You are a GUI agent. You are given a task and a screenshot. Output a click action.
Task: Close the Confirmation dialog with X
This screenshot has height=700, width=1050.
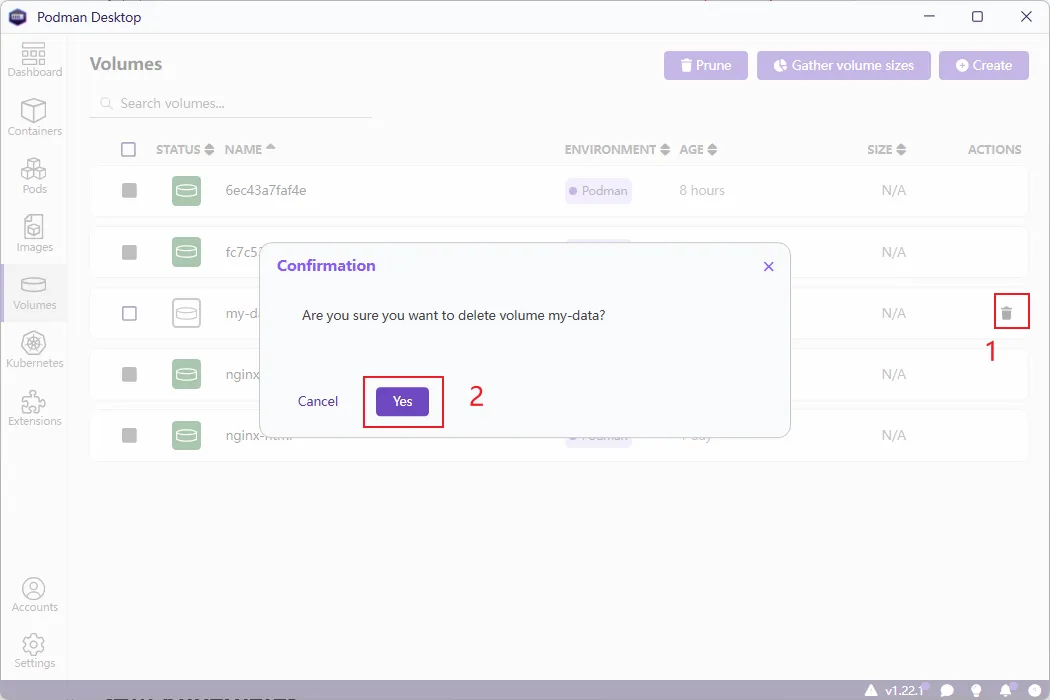point(768,267)
